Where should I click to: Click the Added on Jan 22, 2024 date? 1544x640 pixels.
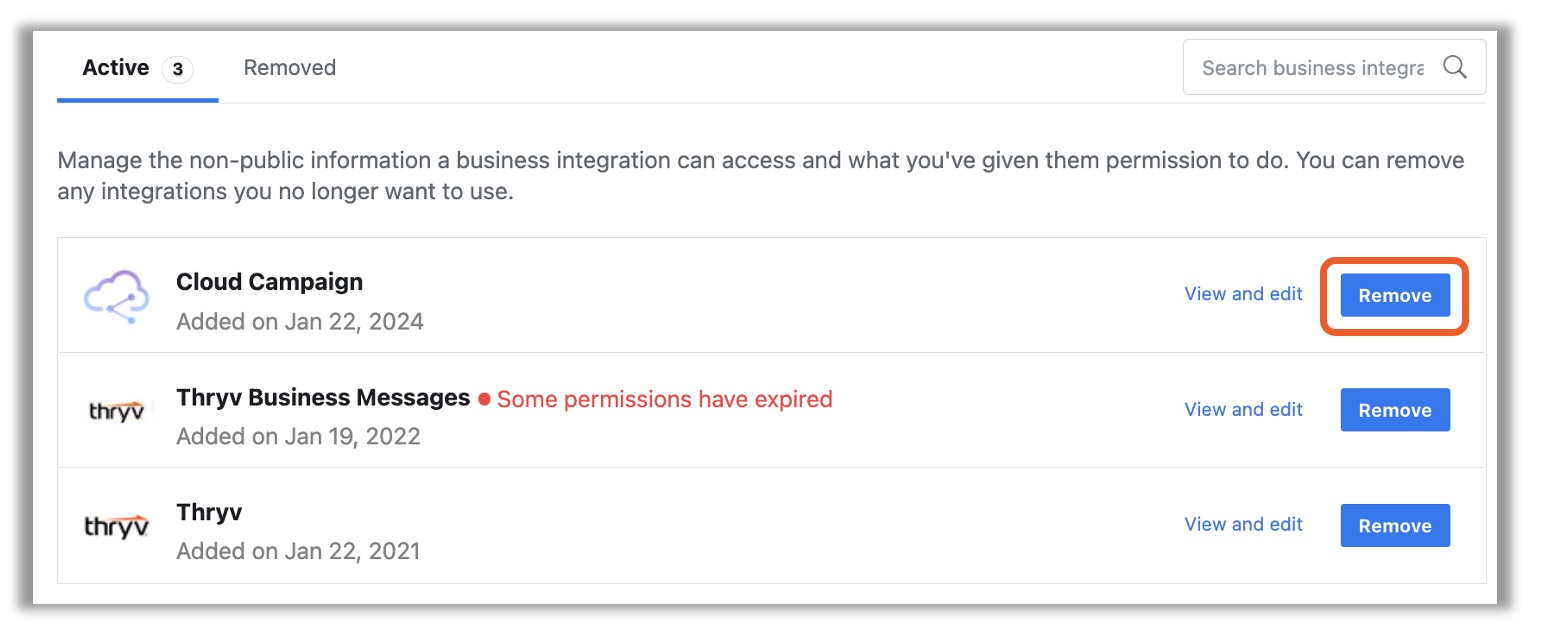coord(300,322)
